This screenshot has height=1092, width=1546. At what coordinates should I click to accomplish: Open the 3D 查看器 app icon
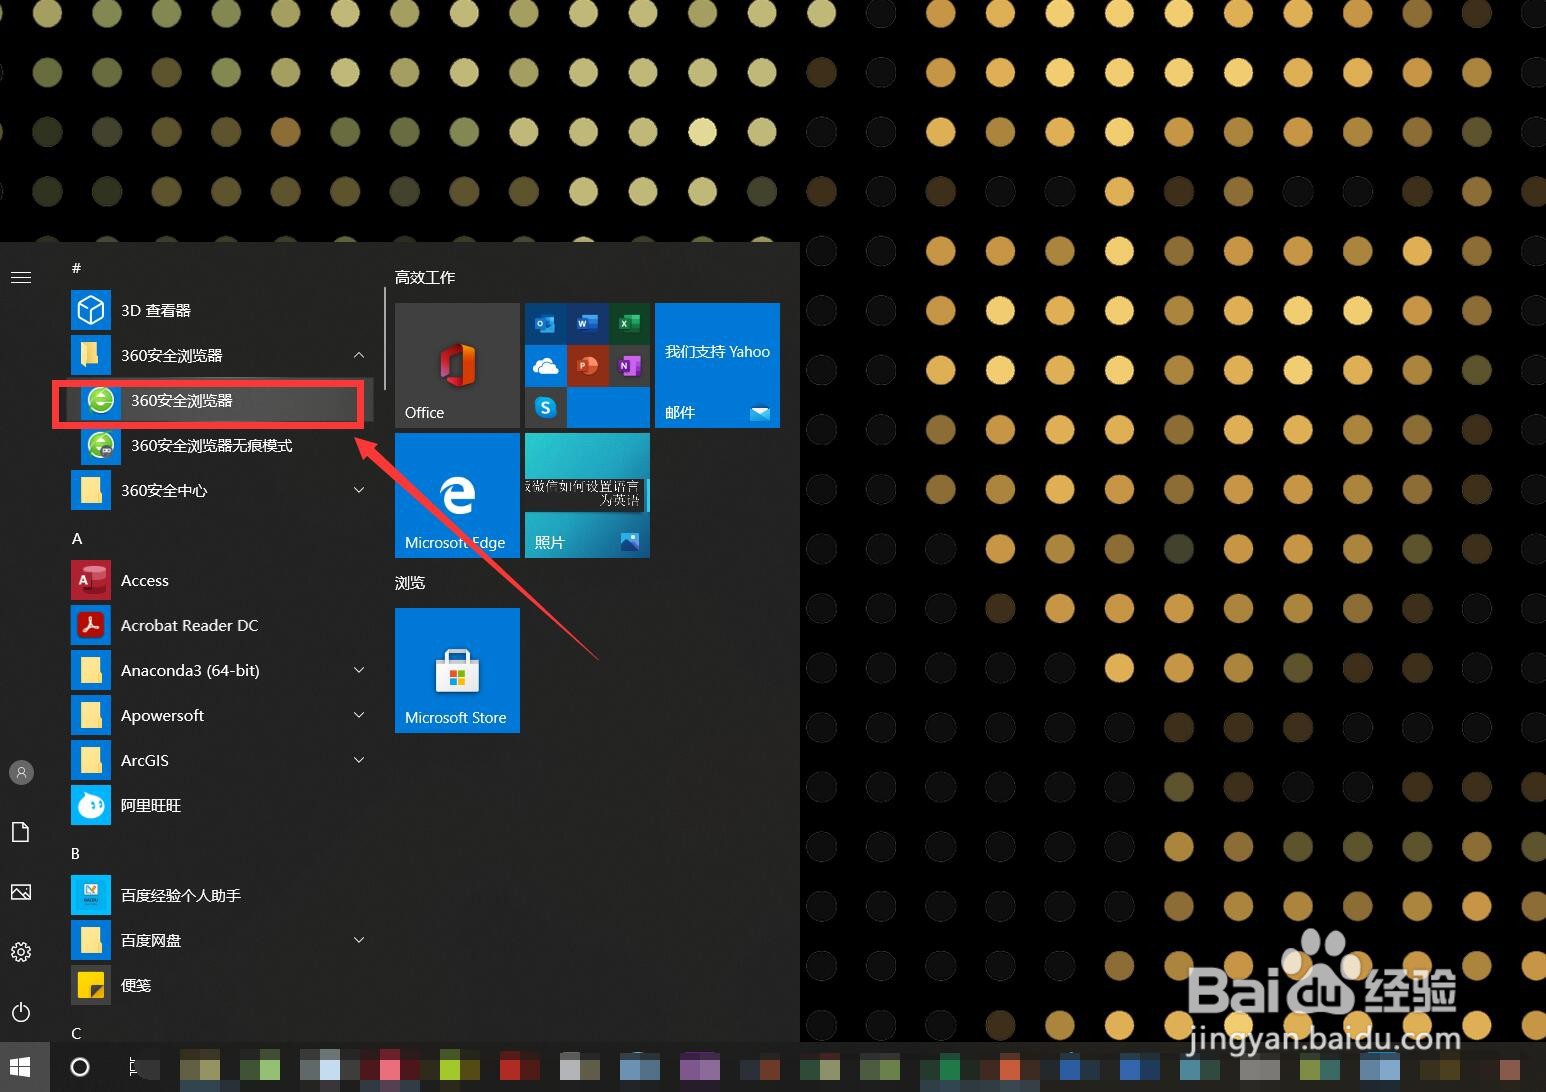pyautogui.click(x=91, y=310)
